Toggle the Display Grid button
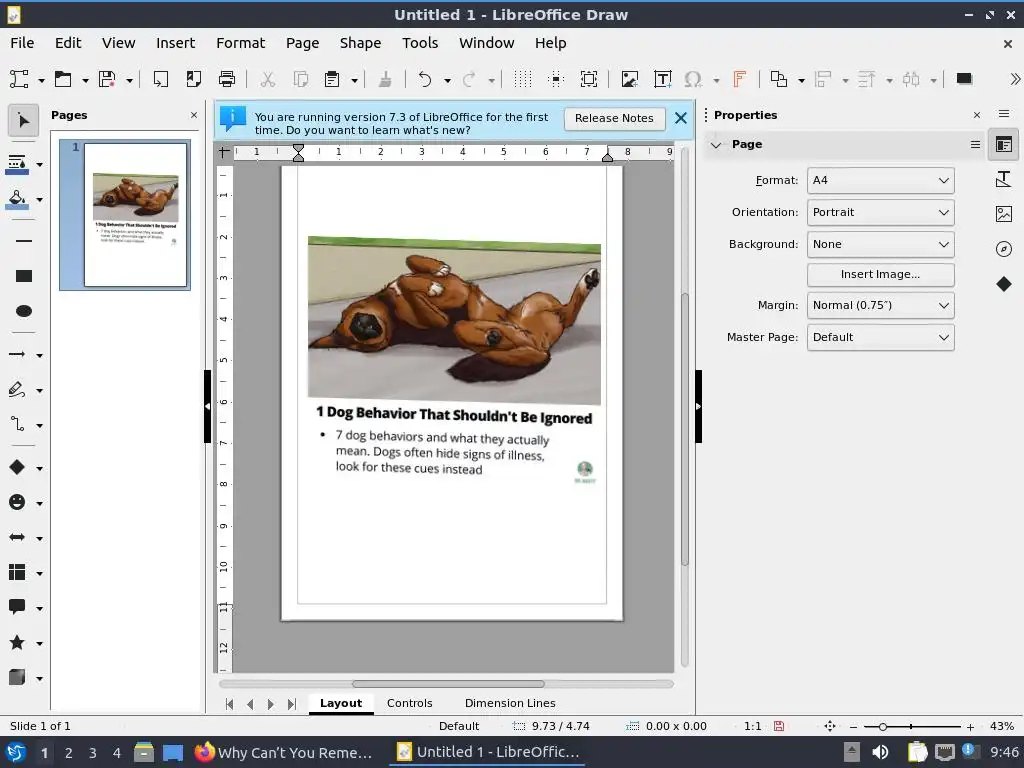The height and width of the screenshot is (768, 1024). (x=522, y=79)
